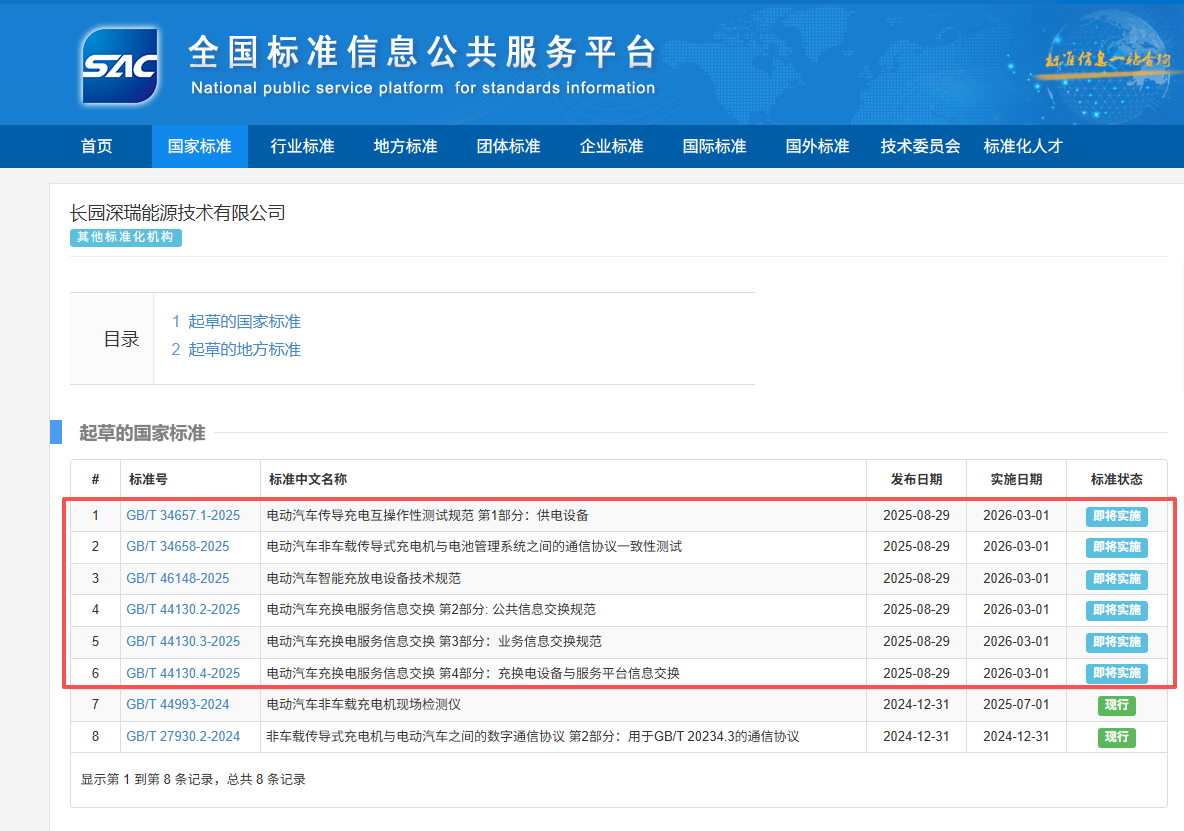Open the GB/T 44993-2024 standard link

pos(178,704)
